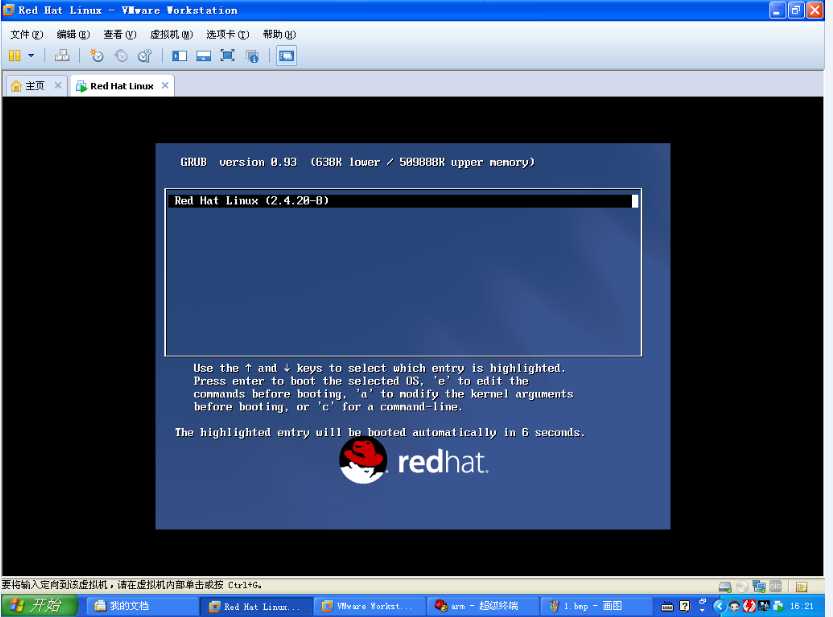Click Red Hat Linux taskbar button
Image resolution: width=833 pixels, height=617 pixels.
click(256, 606)
